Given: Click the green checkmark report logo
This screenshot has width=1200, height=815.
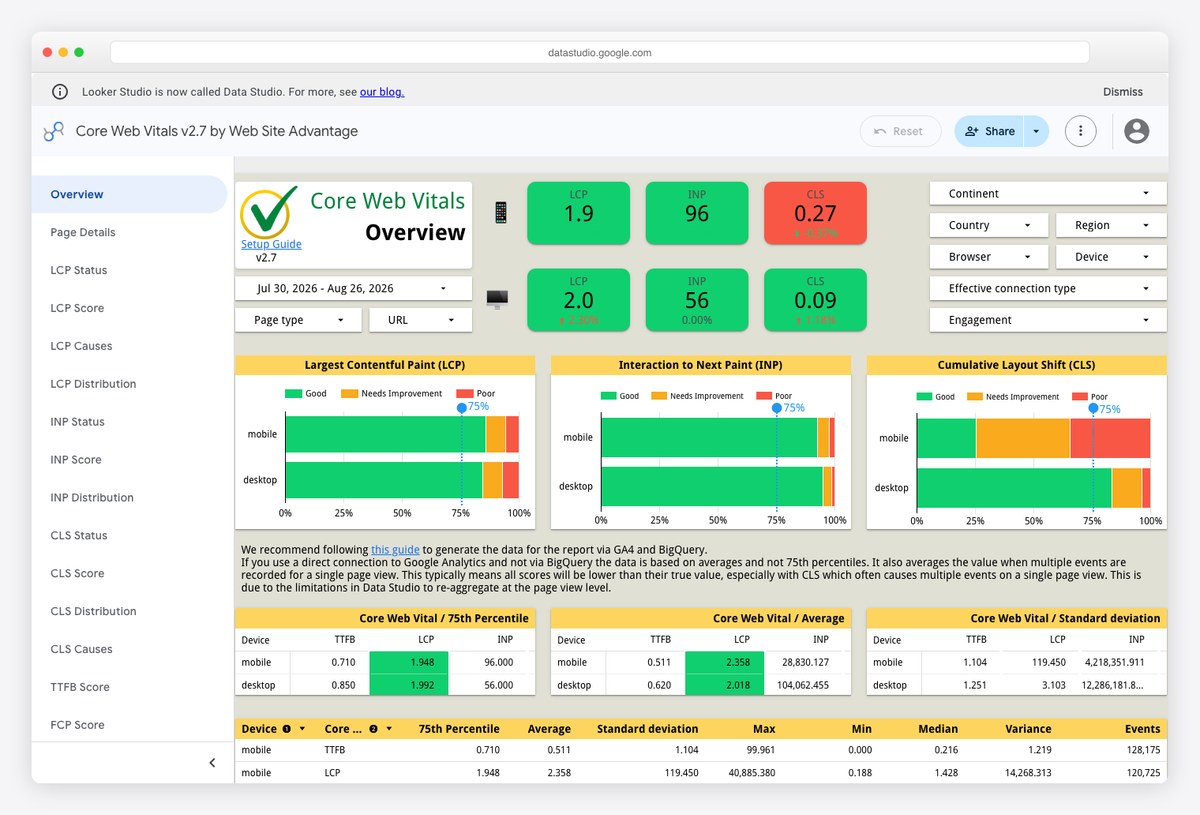Looking at the screenshot, I should 269,211.
